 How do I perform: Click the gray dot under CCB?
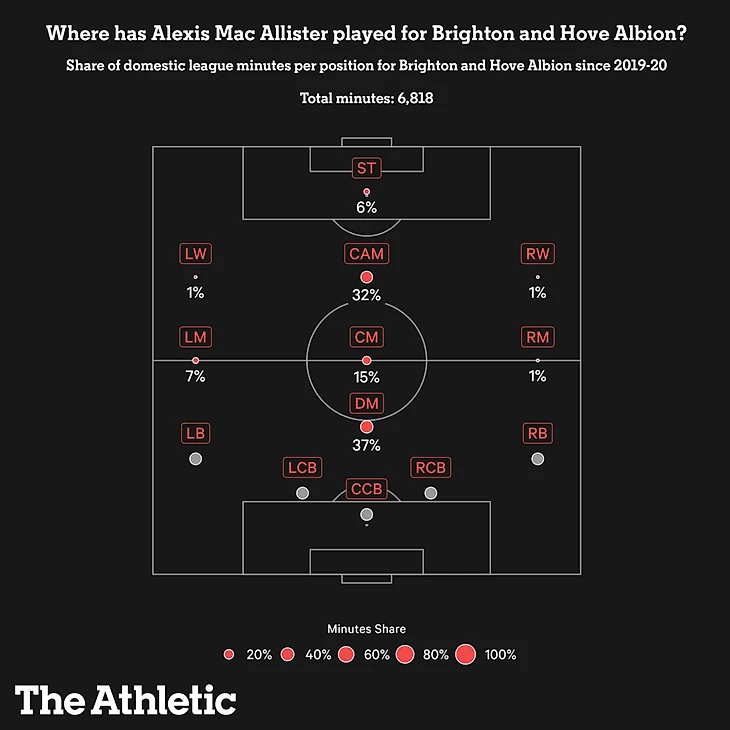coord(366,514)
